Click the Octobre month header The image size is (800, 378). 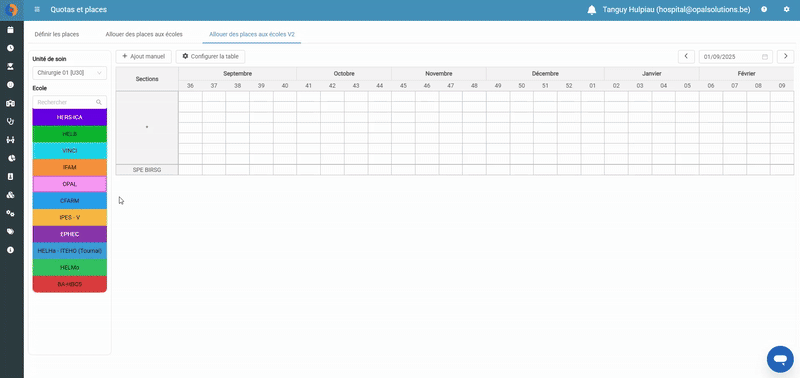(x=344, y=73)
